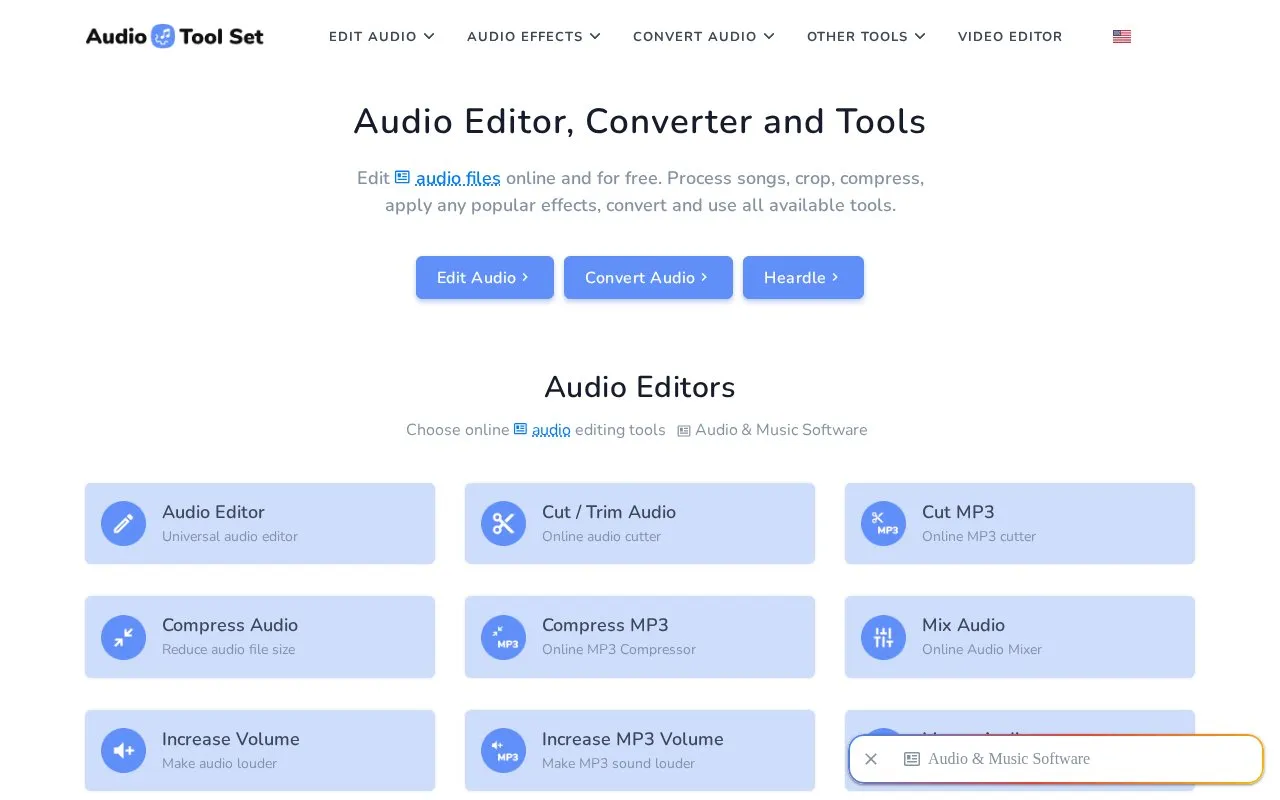Click the card icon in the bottom popup bar
This screenshot has width=1280, height=800.
tap(912, 759)
